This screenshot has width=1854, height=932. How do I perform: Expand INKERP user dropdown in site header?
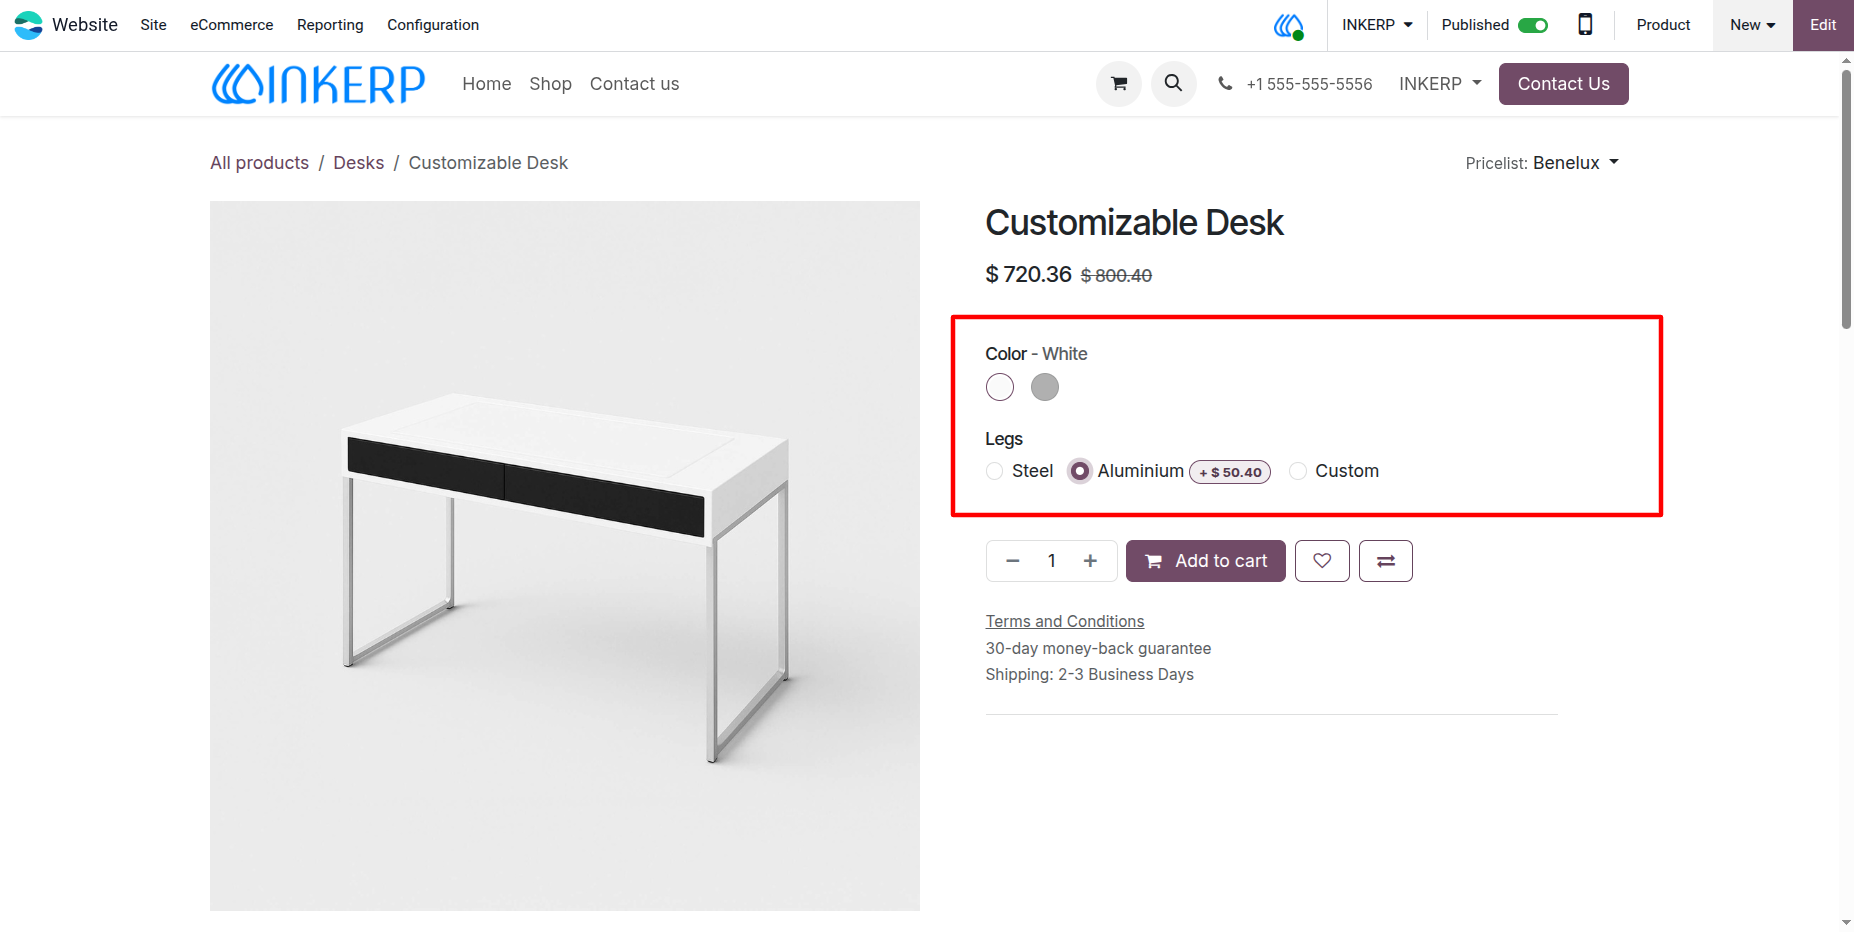(x=1440, y=84)
